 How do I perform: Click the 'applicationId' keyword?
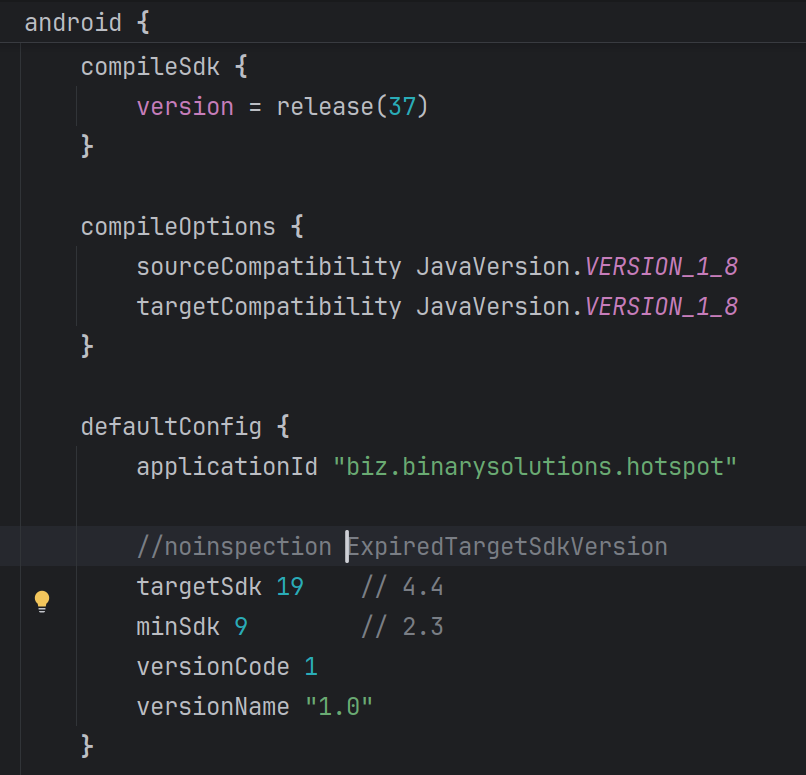pos(227,467)
